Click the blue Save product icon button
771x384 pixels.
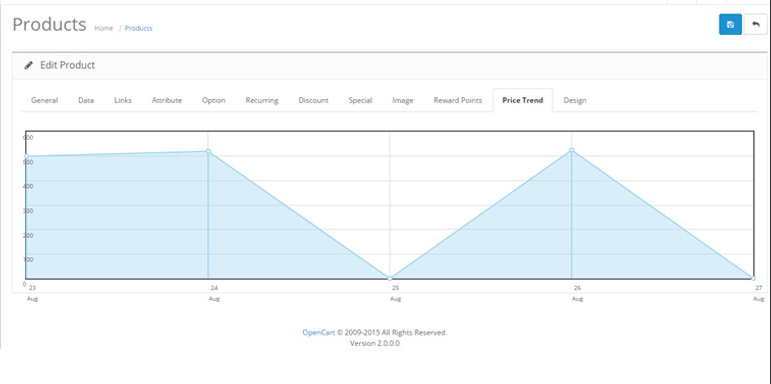point(730,25)
